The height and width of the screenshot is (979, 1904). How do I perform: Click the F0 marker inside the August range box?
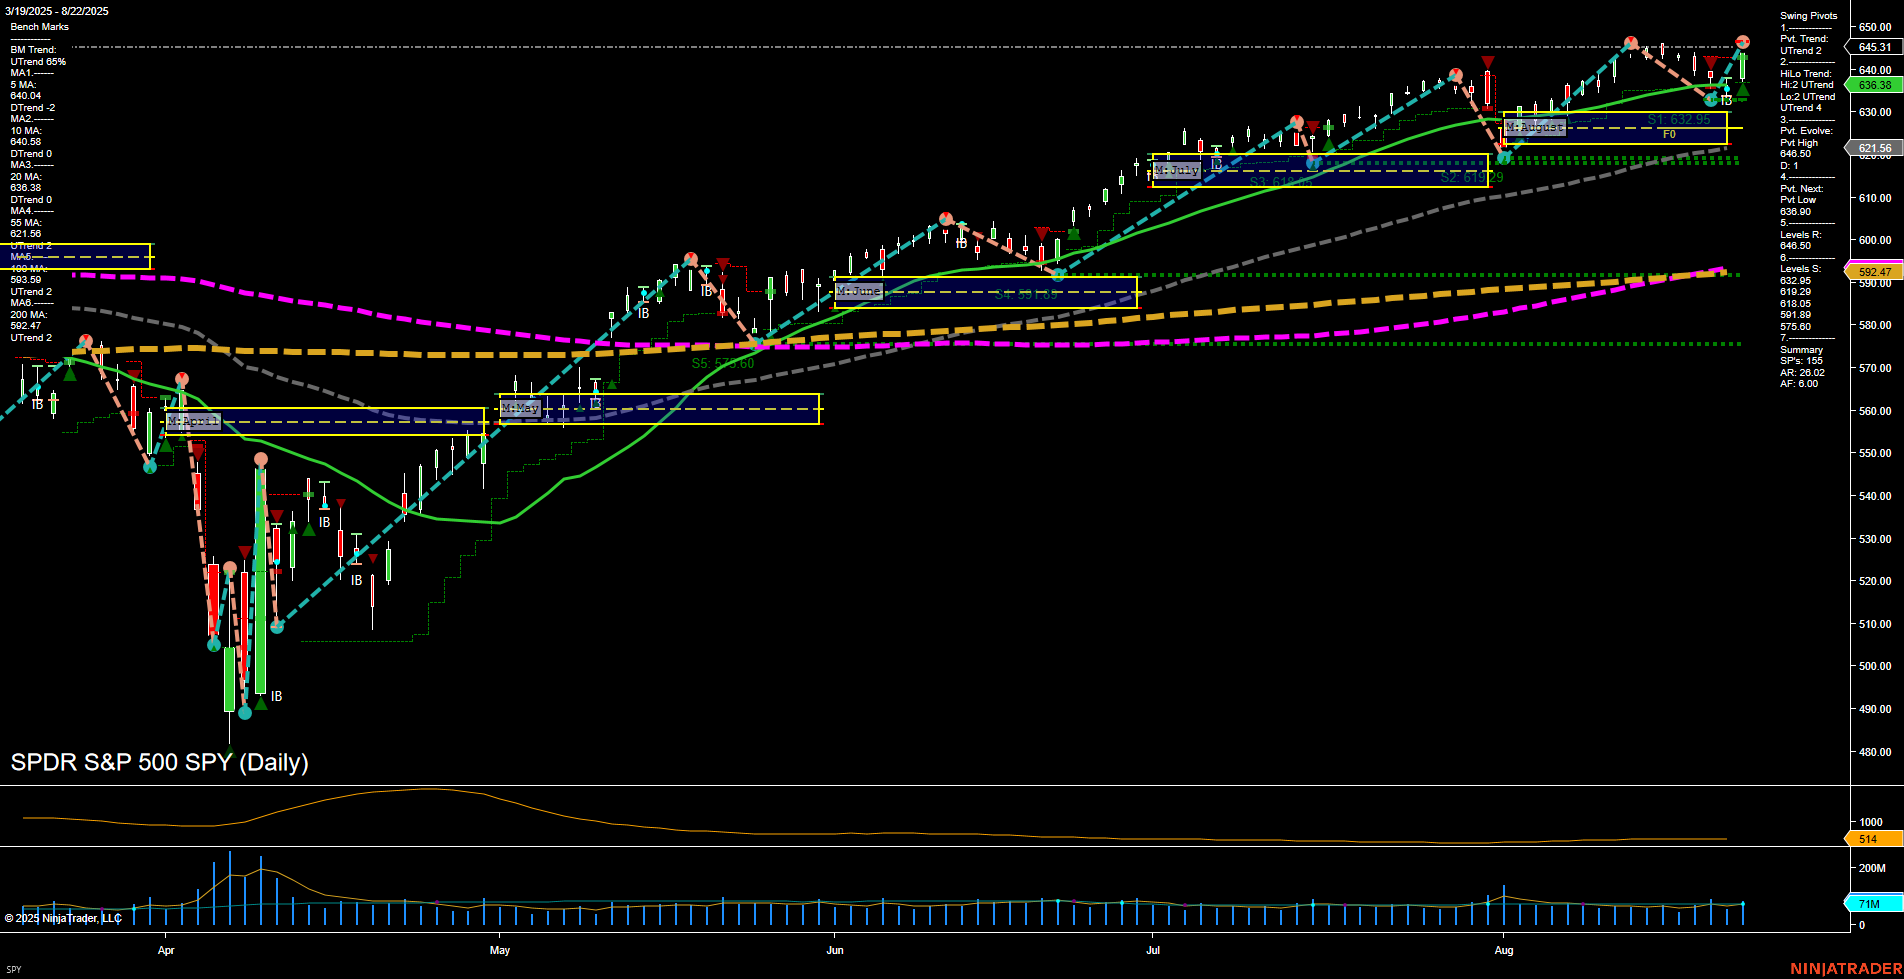(x=1668, y=133)
